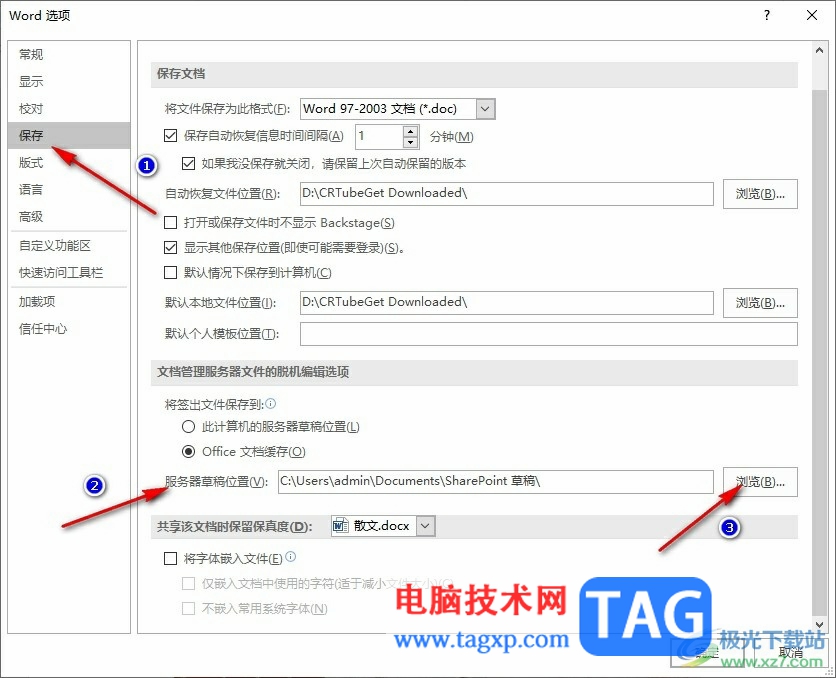Select the 校对 category
The height and width of the screenshot is (678, 836).
(x=69, y=109)
